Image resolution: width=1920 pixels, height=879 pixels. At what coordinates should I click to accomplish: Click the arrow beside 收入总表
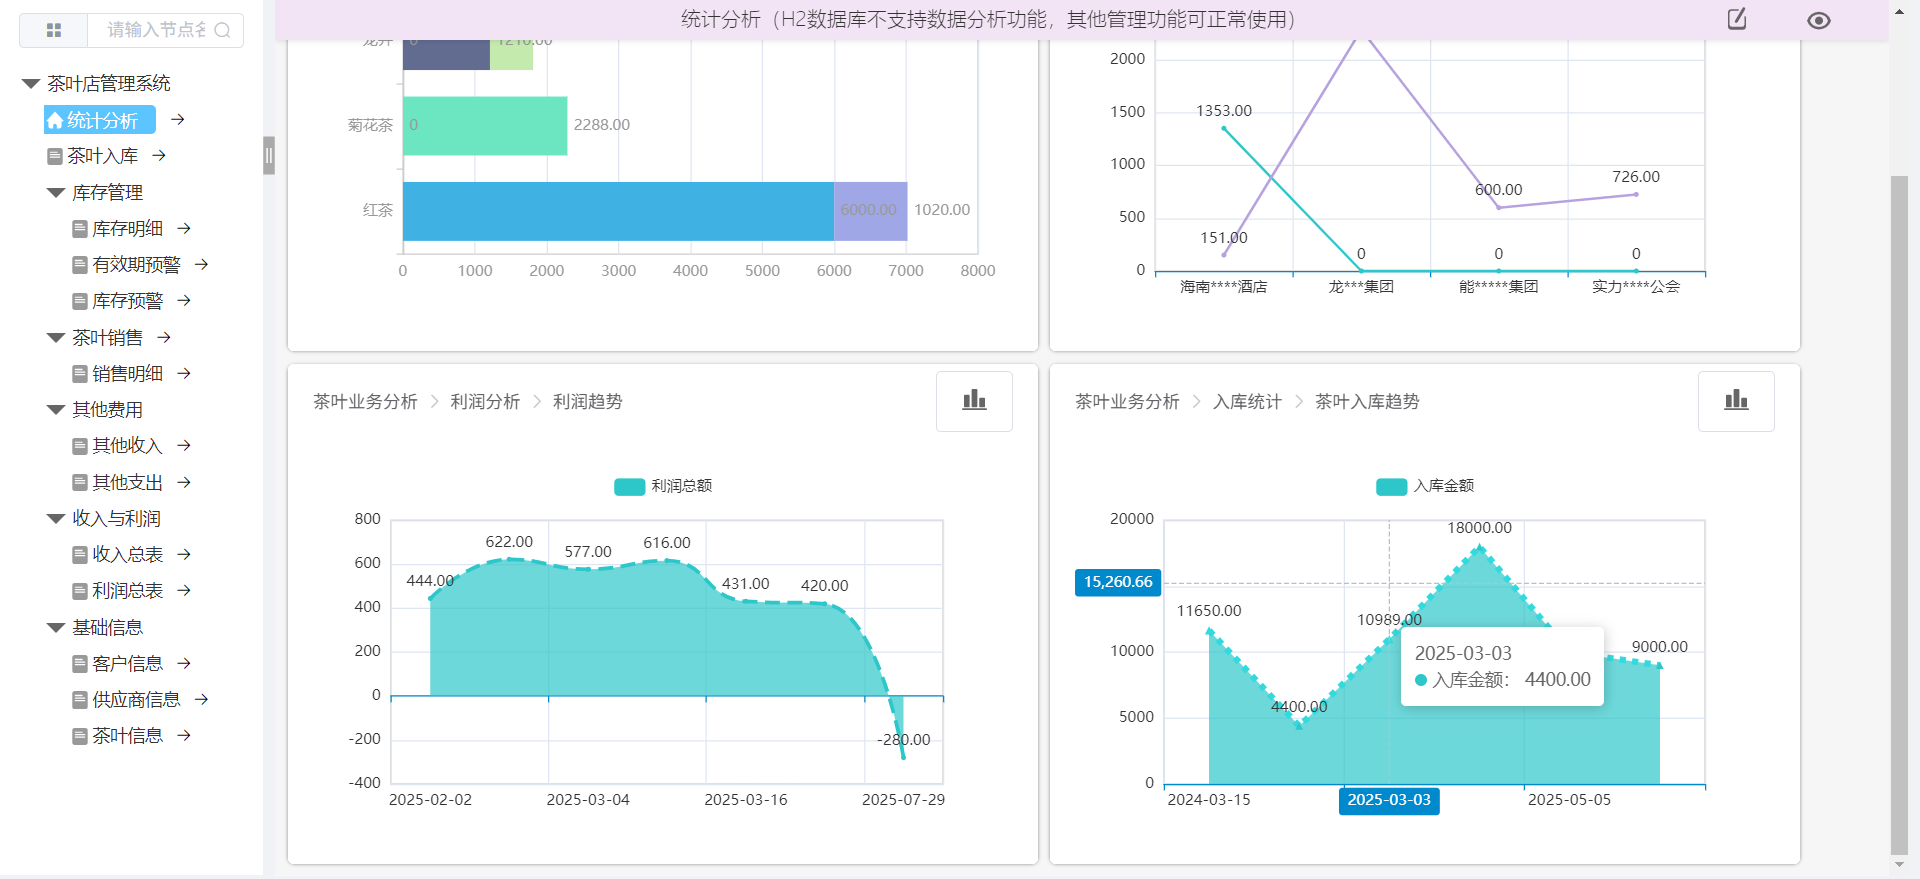(x=184, y=555)
